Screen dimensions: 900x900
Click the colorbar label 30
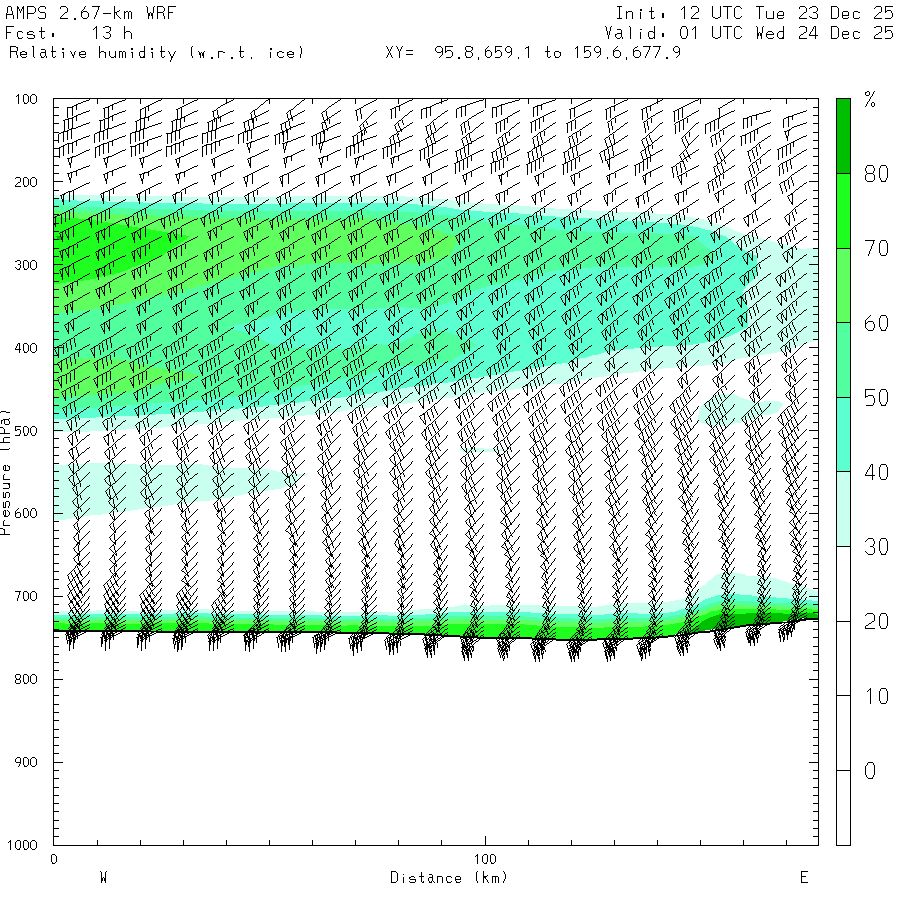pyautogui.click(x=876, y=547)
